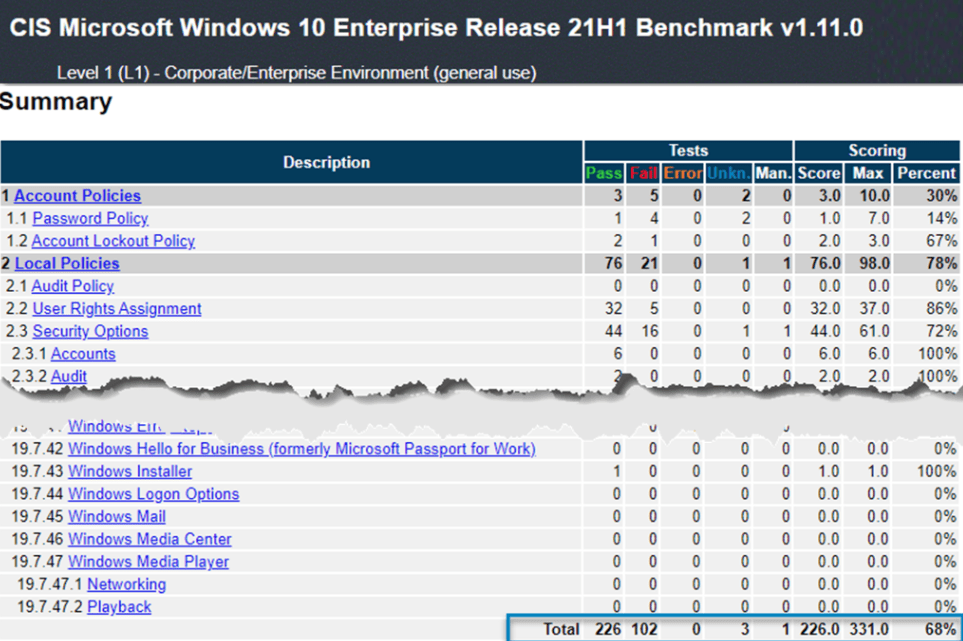The width and height of the screenshot is (963, 641).
Task: Open the Windows Installer link
Action: 130,472
